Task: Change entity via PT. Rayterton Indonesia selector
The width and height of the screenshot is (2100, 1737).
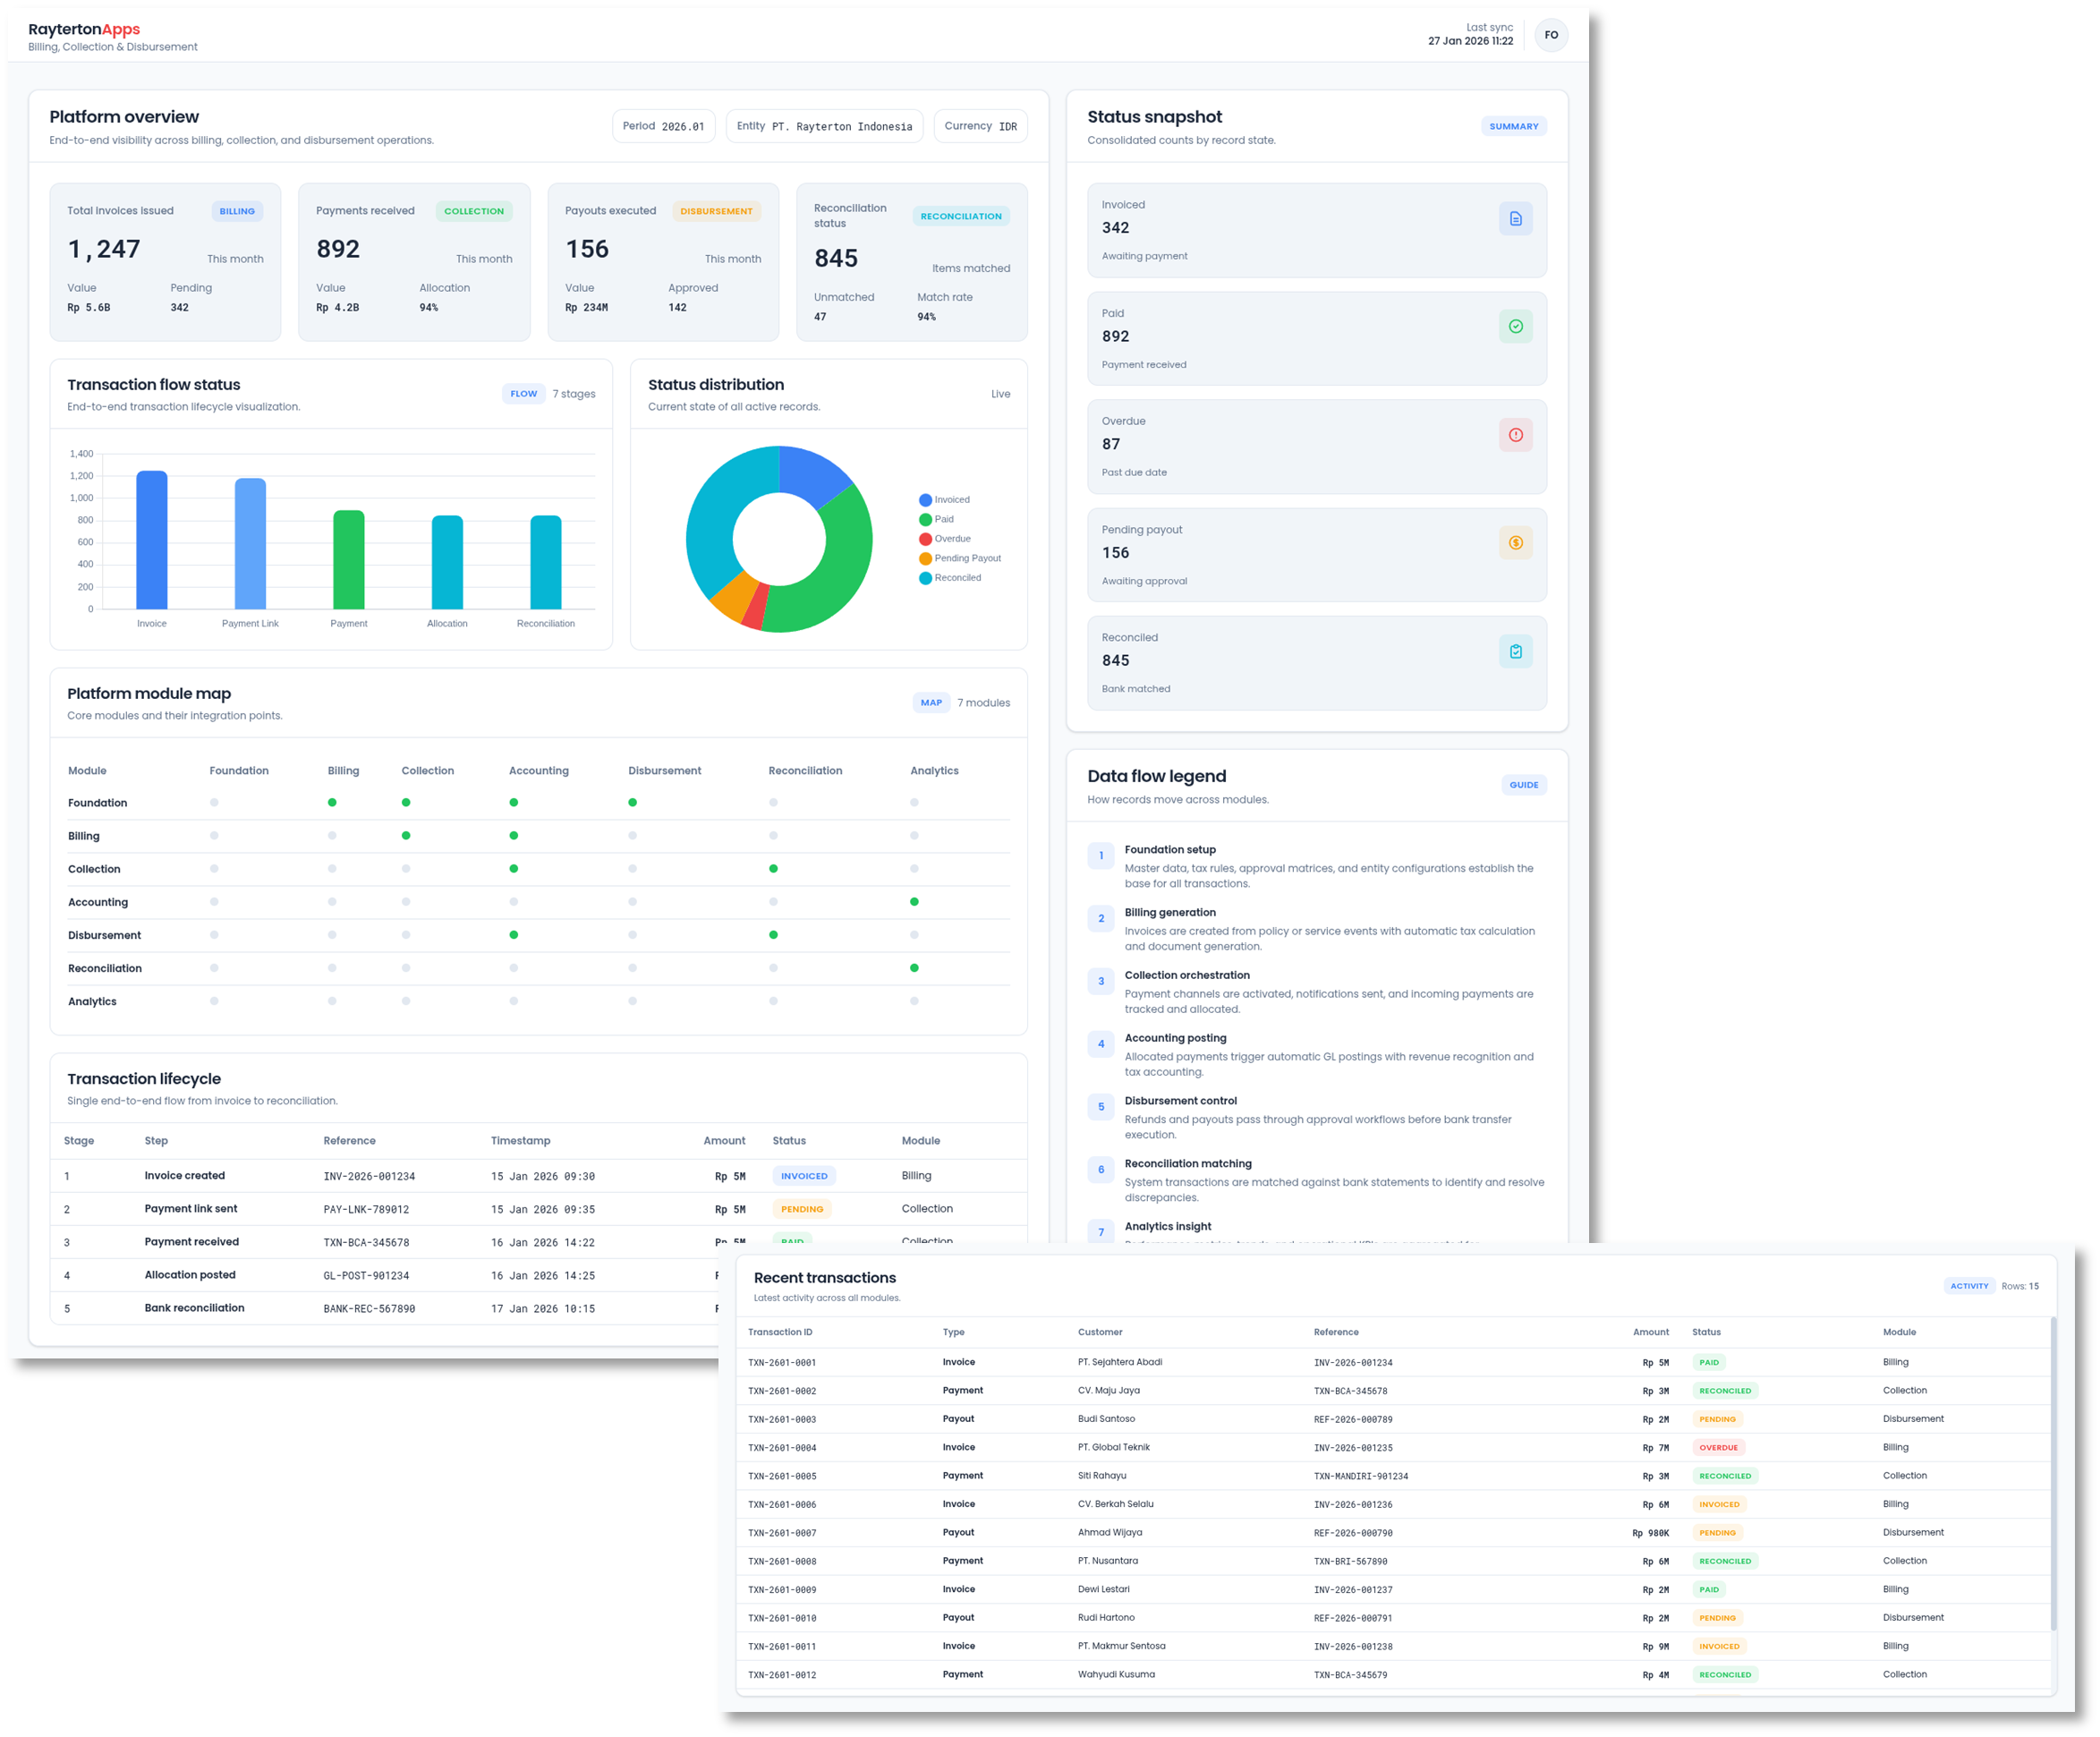Action: (x=824, y=126)
